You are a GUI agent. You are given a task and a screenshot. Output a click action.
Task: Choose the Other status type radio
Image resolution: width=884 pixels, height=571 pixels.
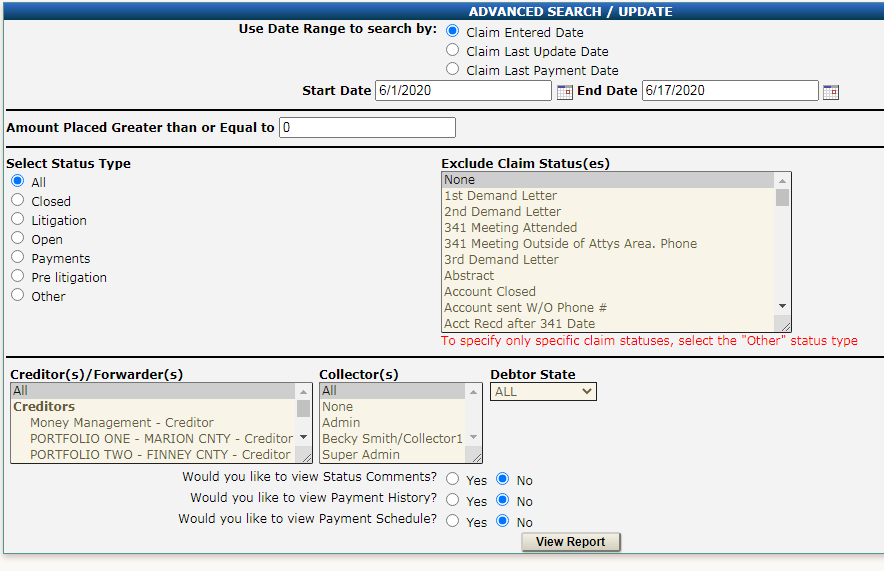click(17, 295)
